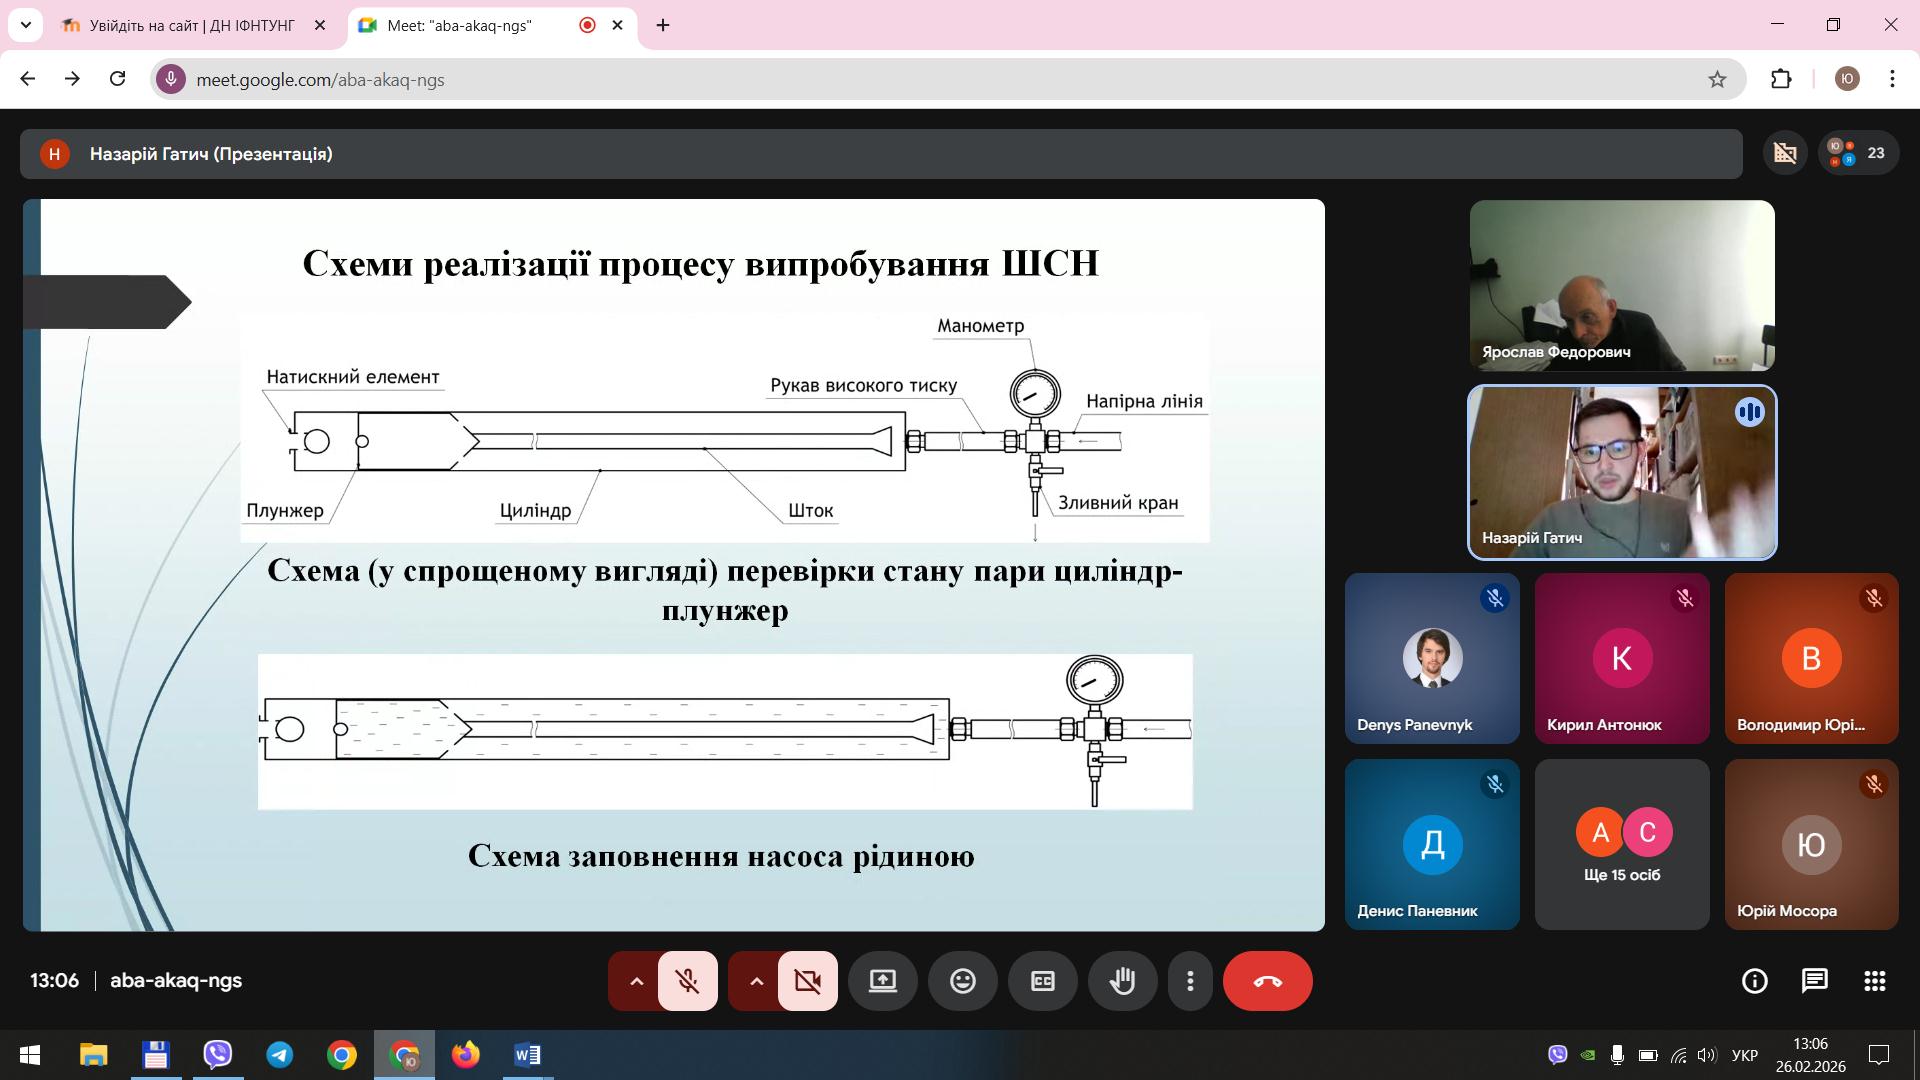Open more options three-dot menu
The height and width of the screenshot is (1080, 1920).
point(1190,981)
